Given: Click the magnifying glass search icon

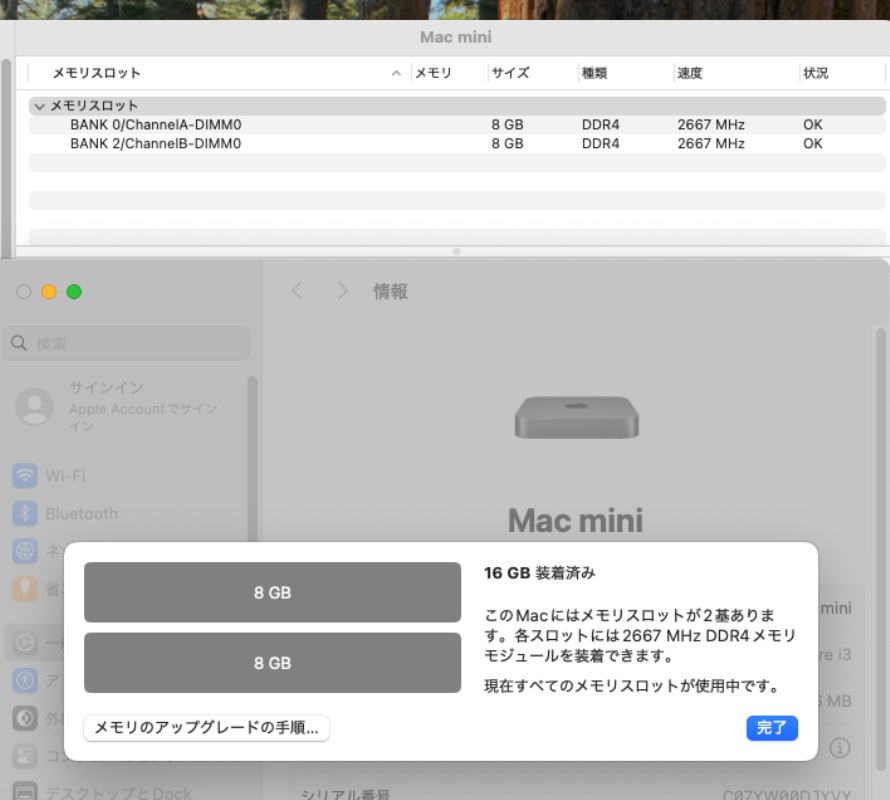Looking at the screenshot, I should (19, 343).
